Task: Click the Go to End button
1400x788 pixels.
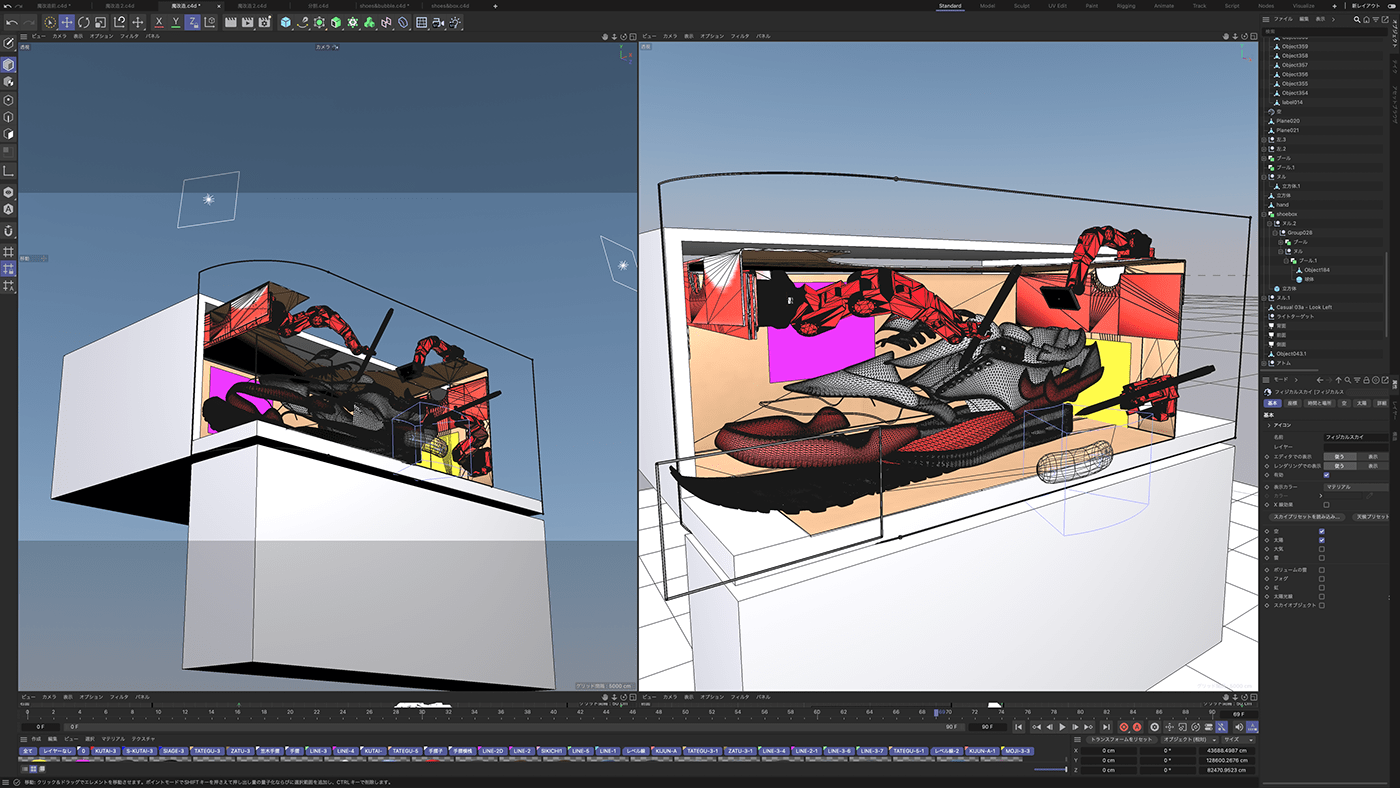Action: pos(1106,727)
